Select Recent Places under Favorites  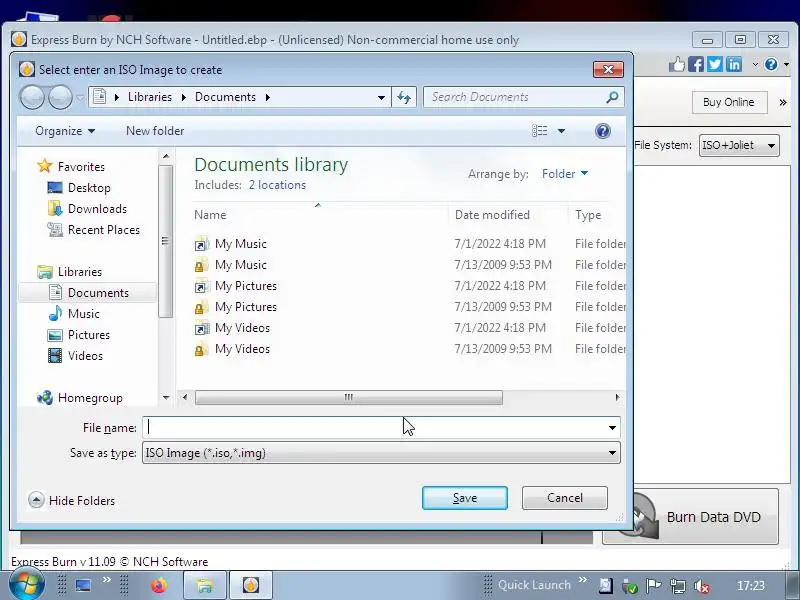[x=104, y=230]
